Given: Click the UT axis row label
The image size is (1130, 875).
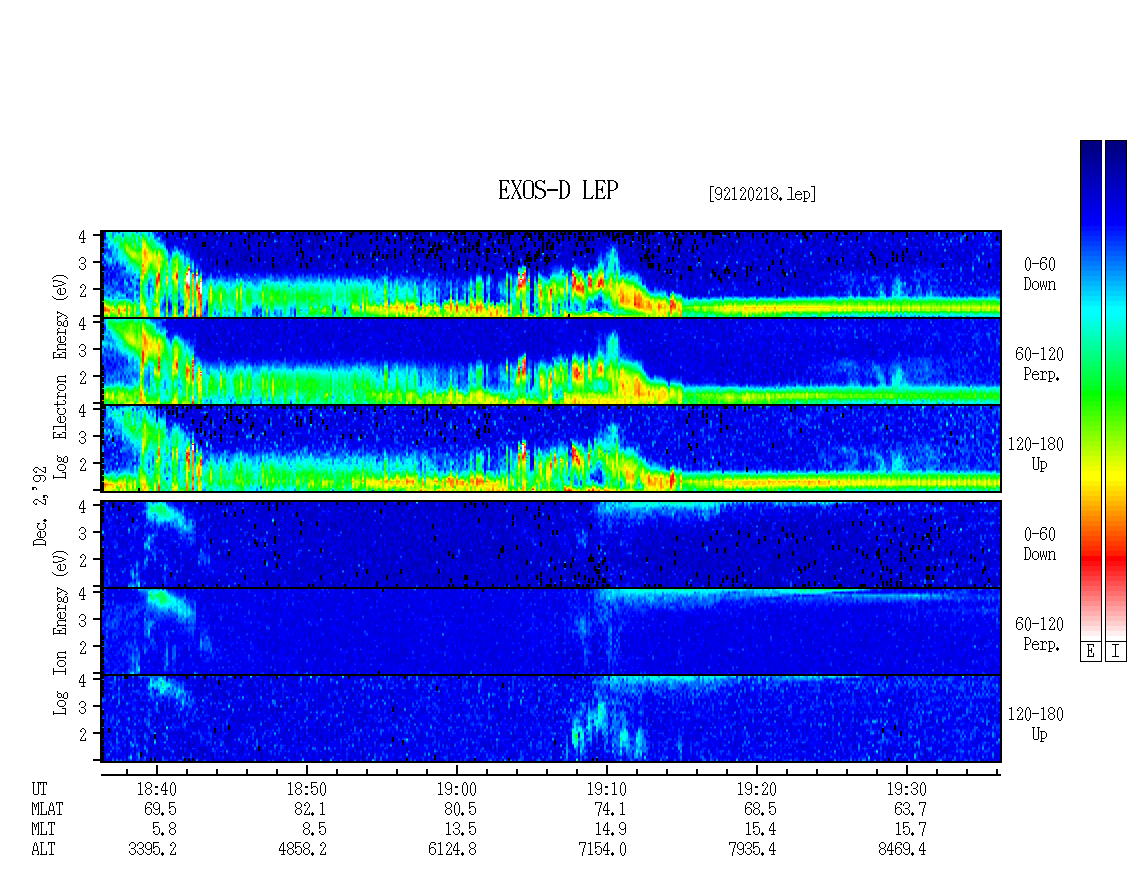Looking at the screenshot, I should (39, 789).
